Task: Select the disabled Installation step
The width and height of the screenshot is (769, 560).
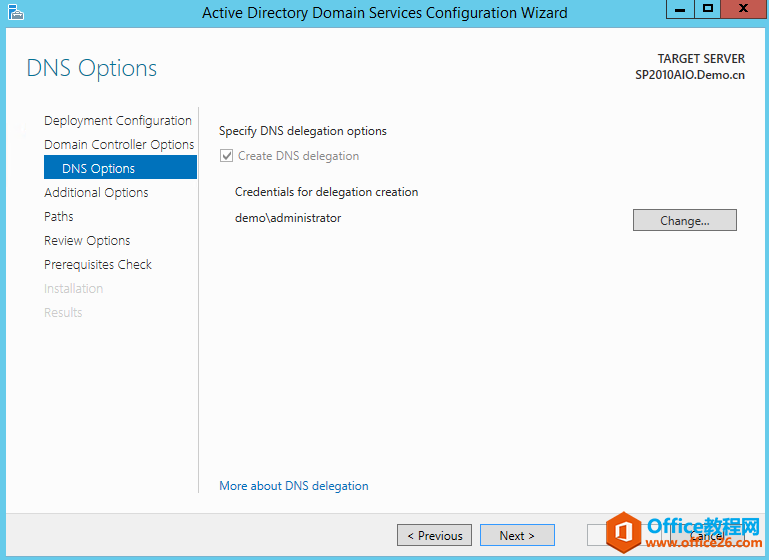Action: 74,288
